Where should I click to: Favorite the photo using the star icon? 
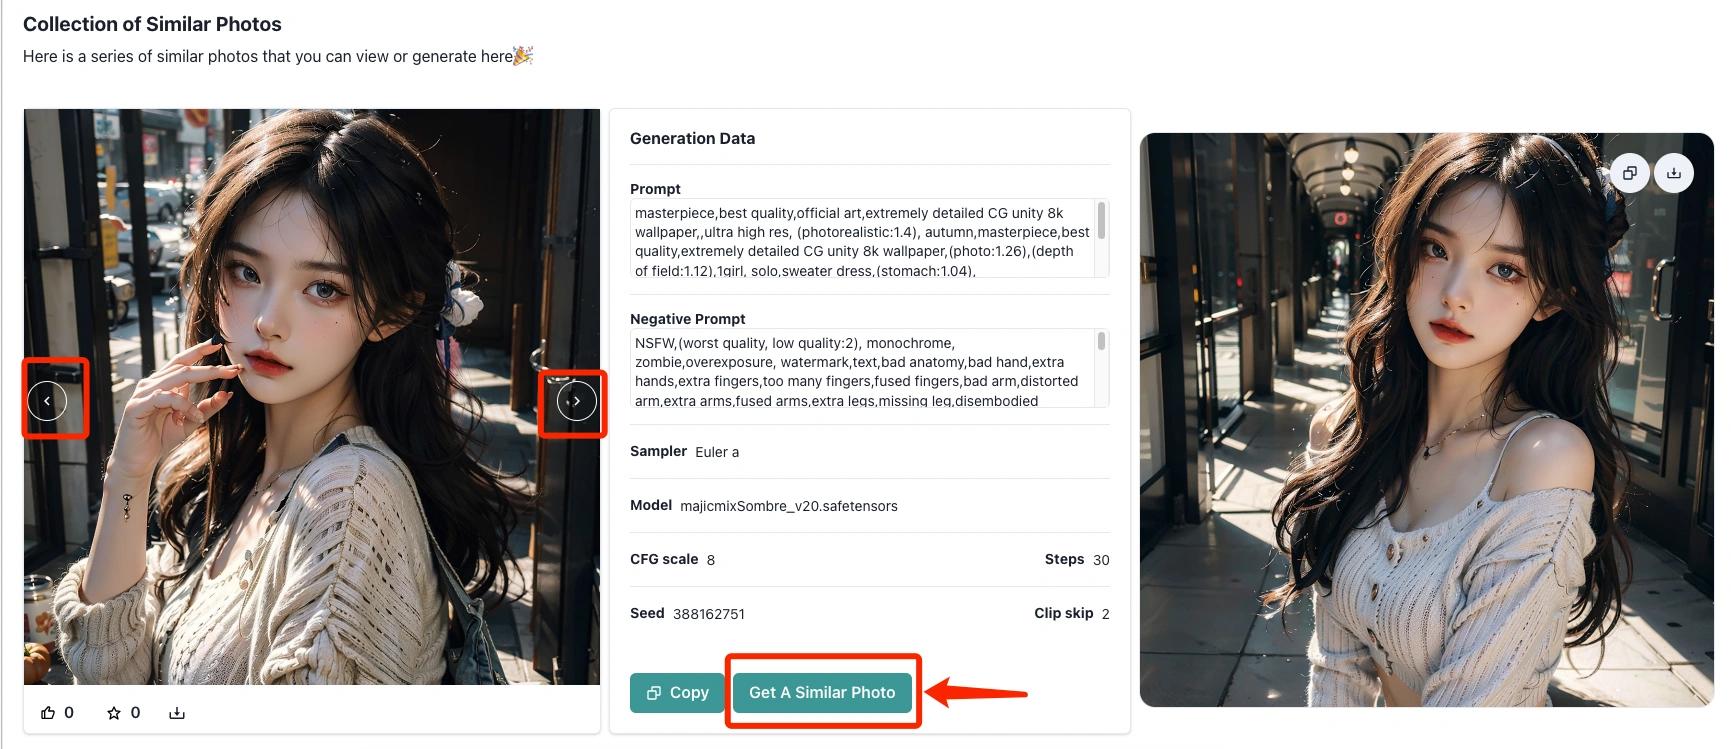pos(114,713)
